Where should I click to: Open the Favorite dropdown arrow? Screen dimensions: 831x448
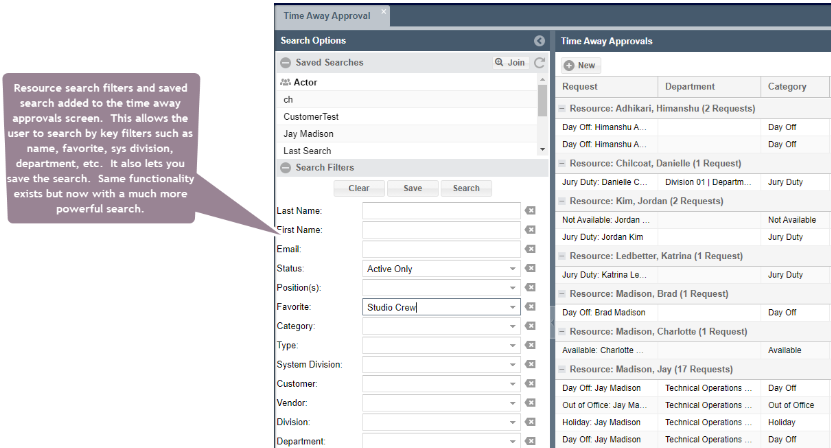[x=512, y=307]
